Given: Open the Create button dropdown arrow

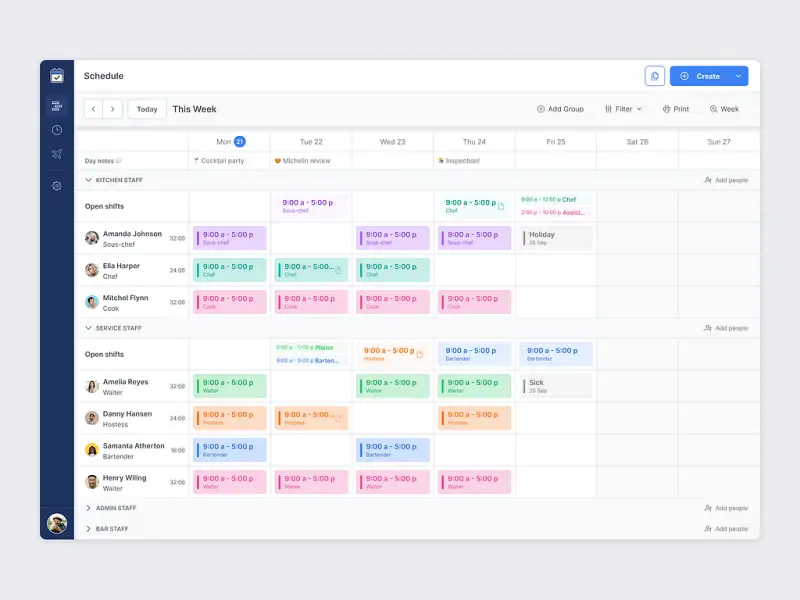Looking at the screenshot, I should tap(738, 76).
